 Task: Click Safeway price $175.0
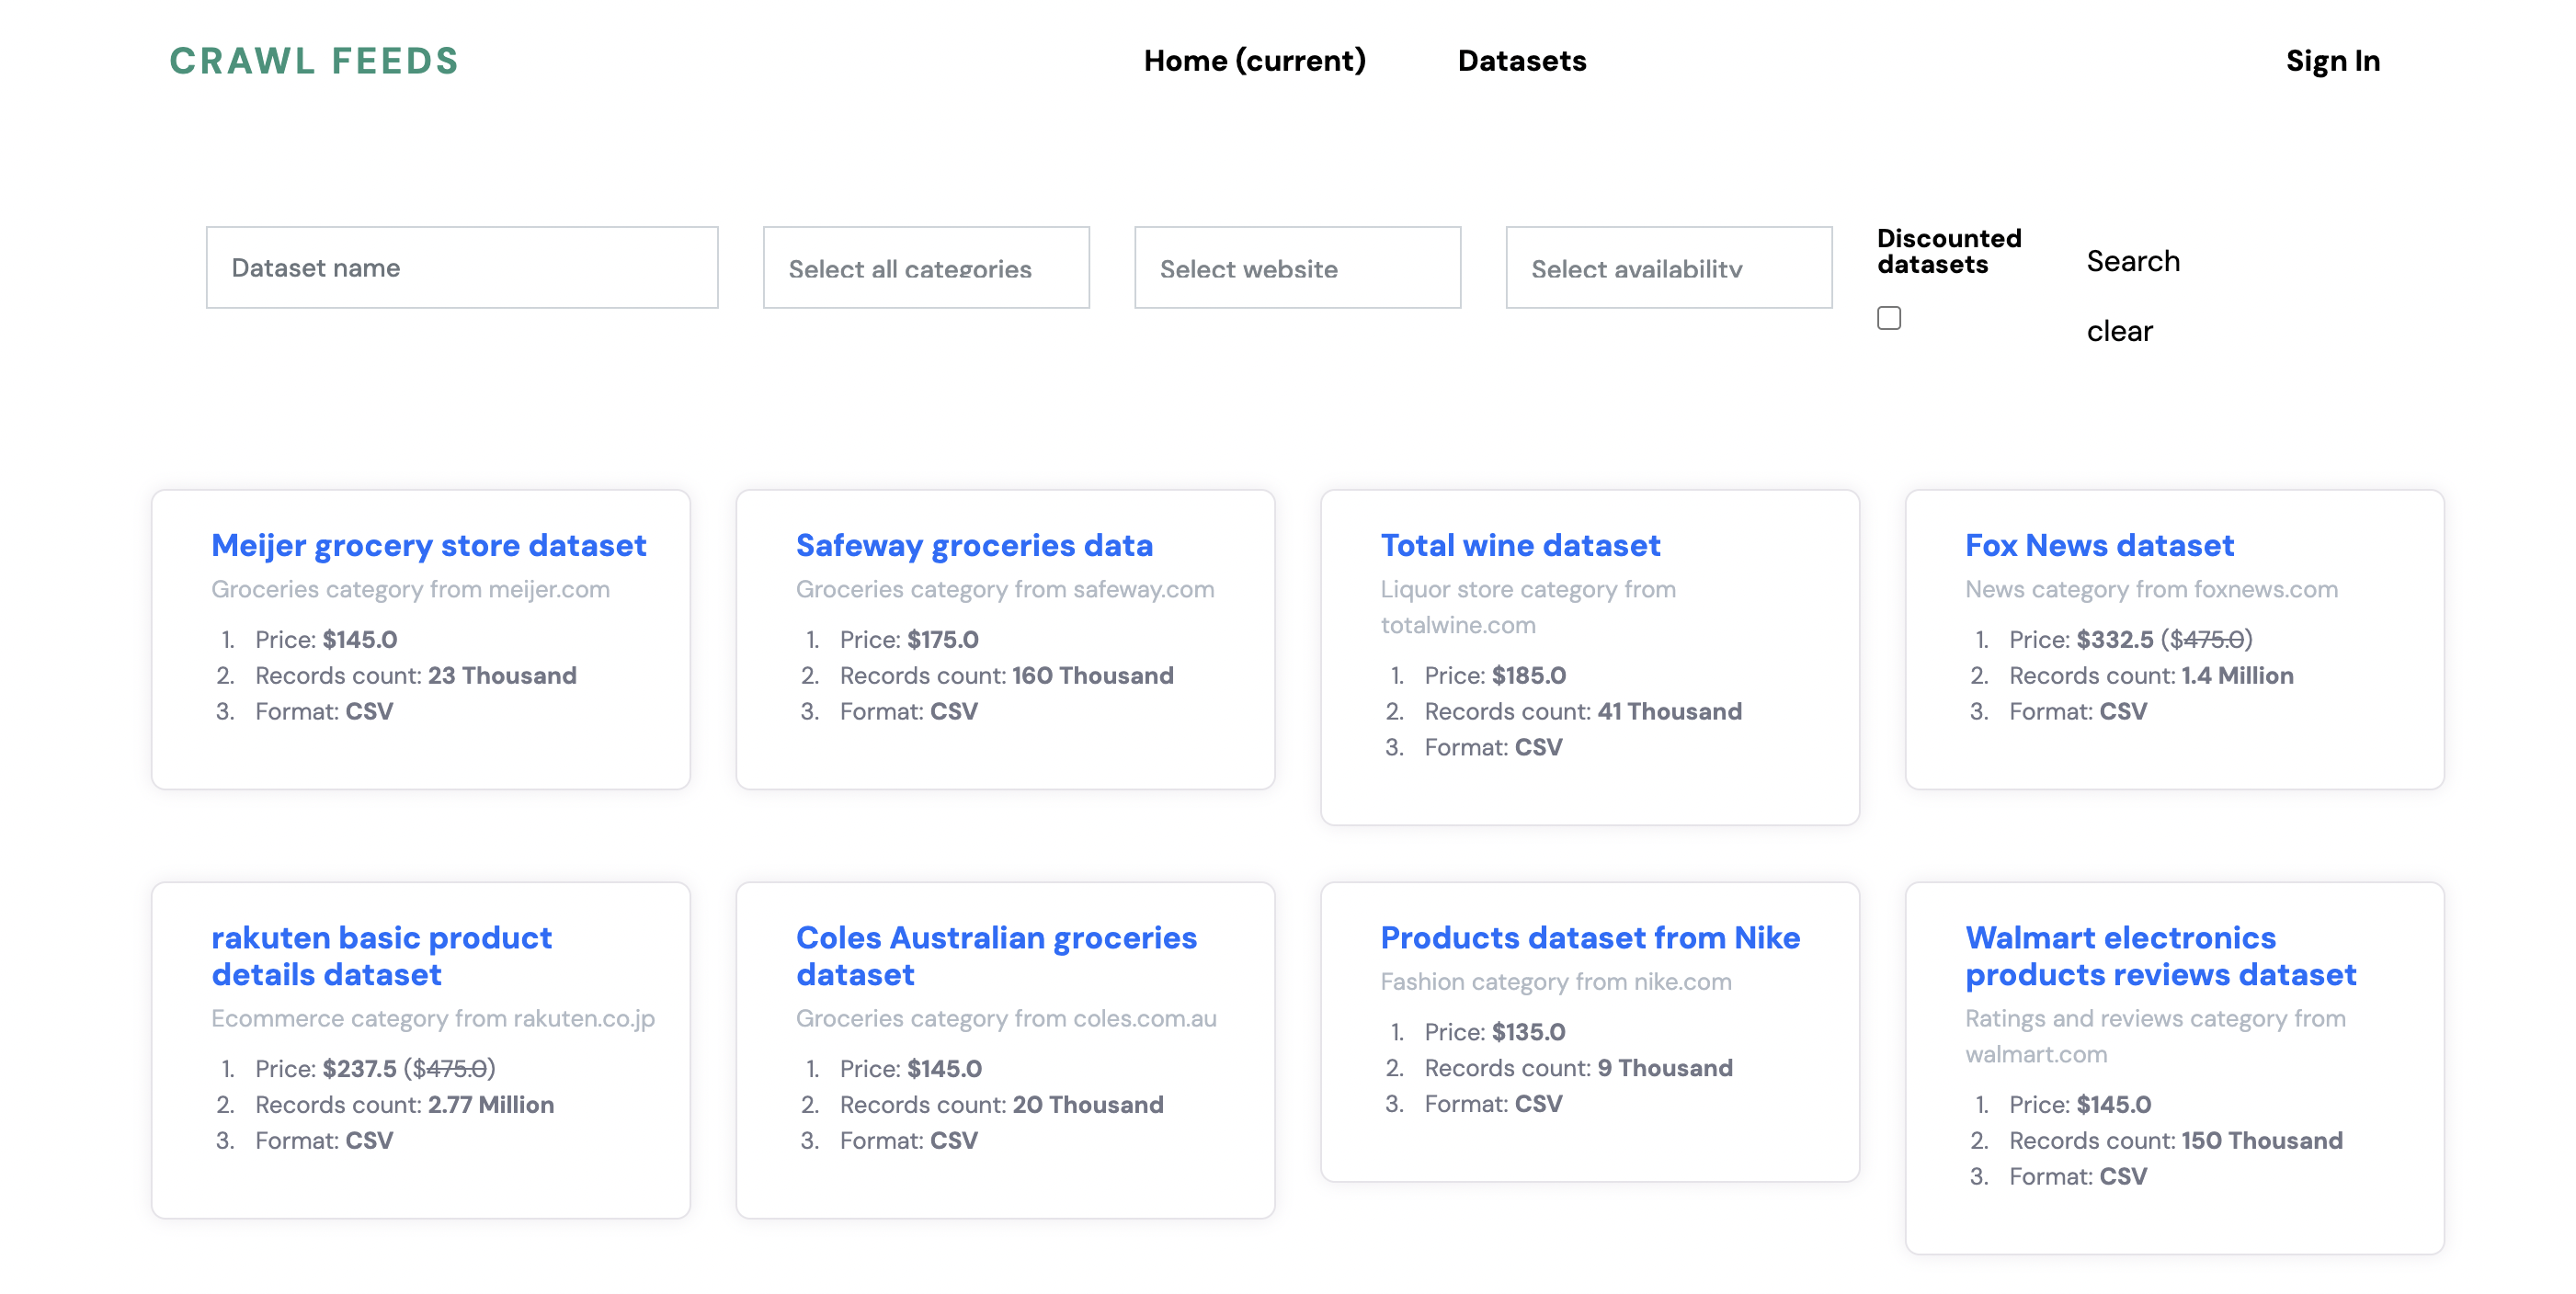point(943,639)
